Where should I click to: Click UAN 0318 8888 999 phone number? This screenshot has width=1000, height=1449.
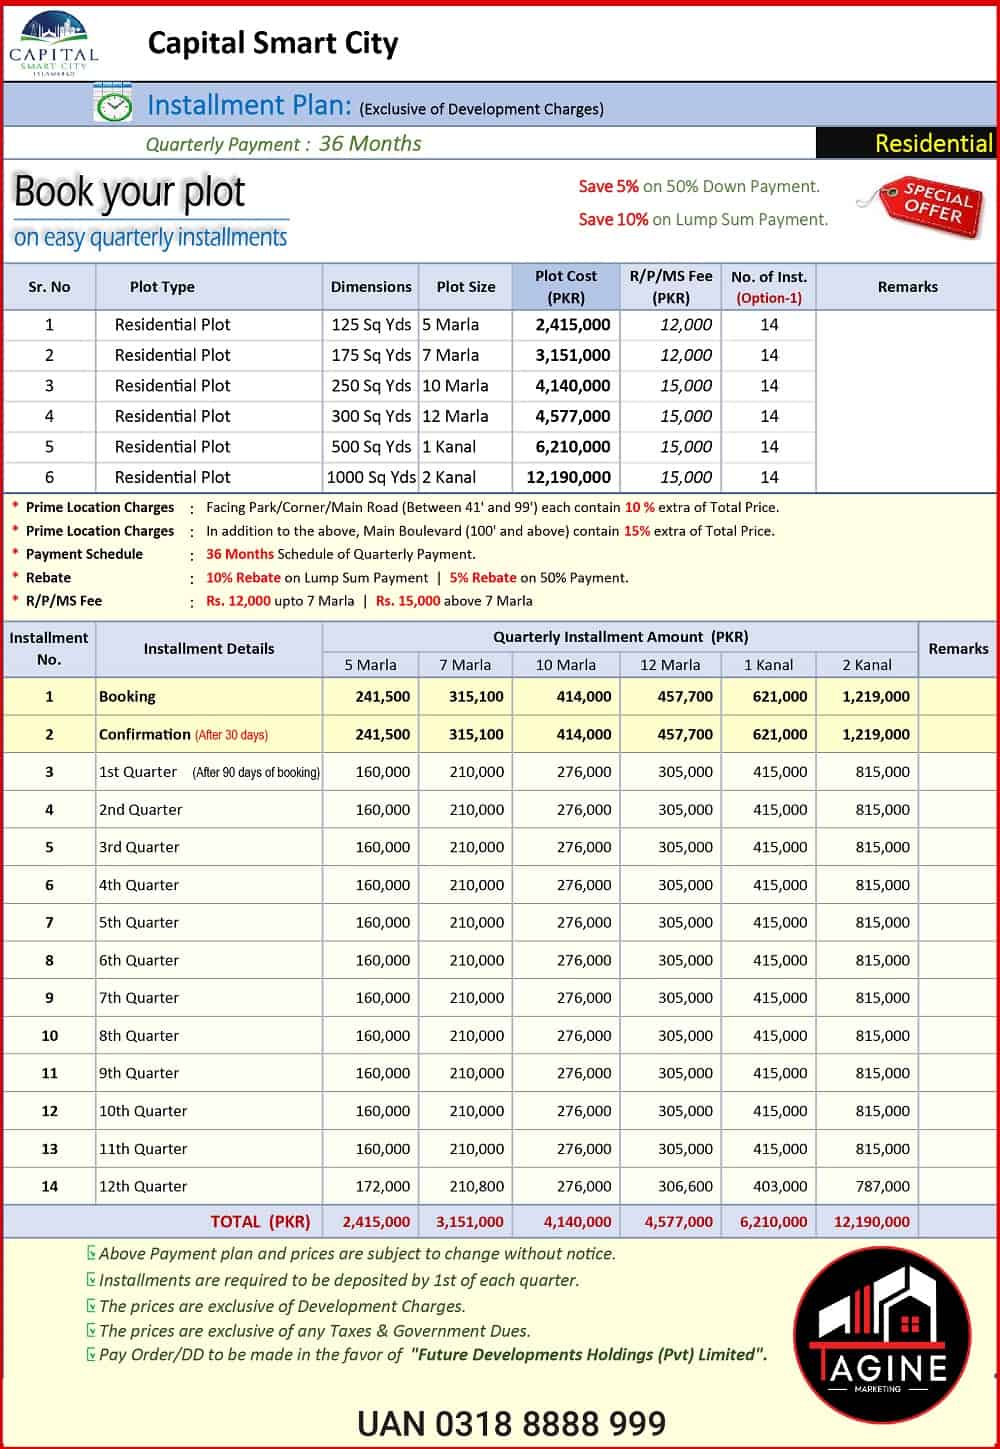tap(512, 1423)
